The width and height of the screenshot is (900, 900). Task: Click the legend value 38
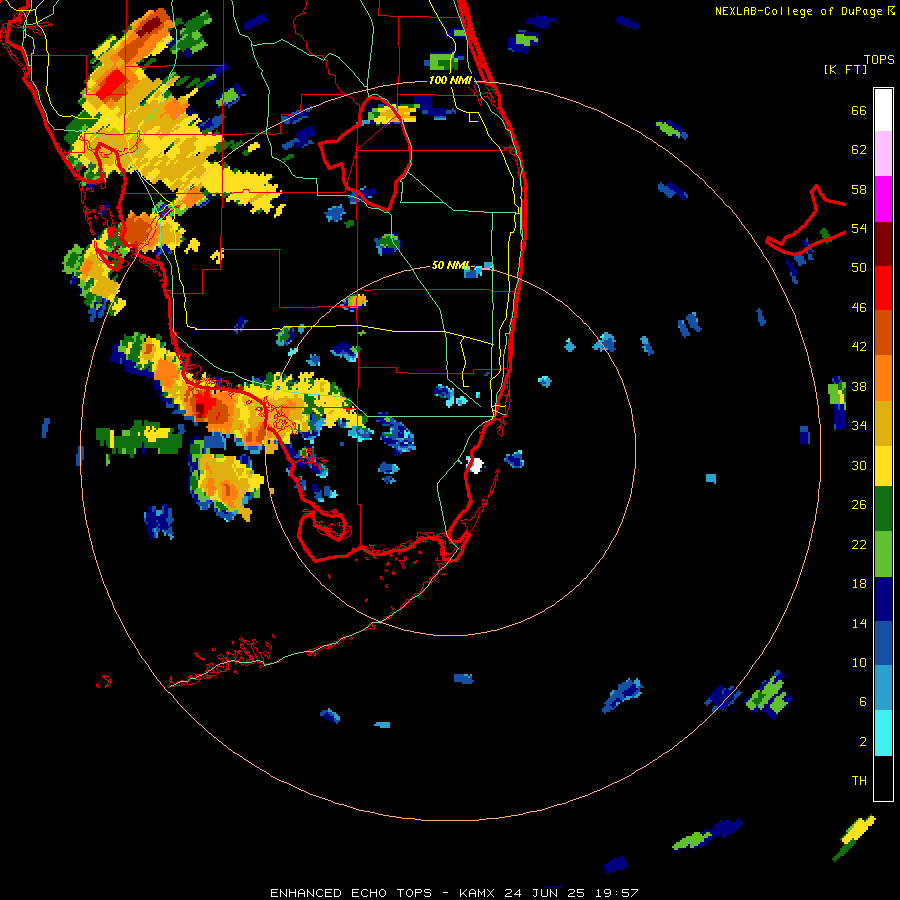coord(859,386)
